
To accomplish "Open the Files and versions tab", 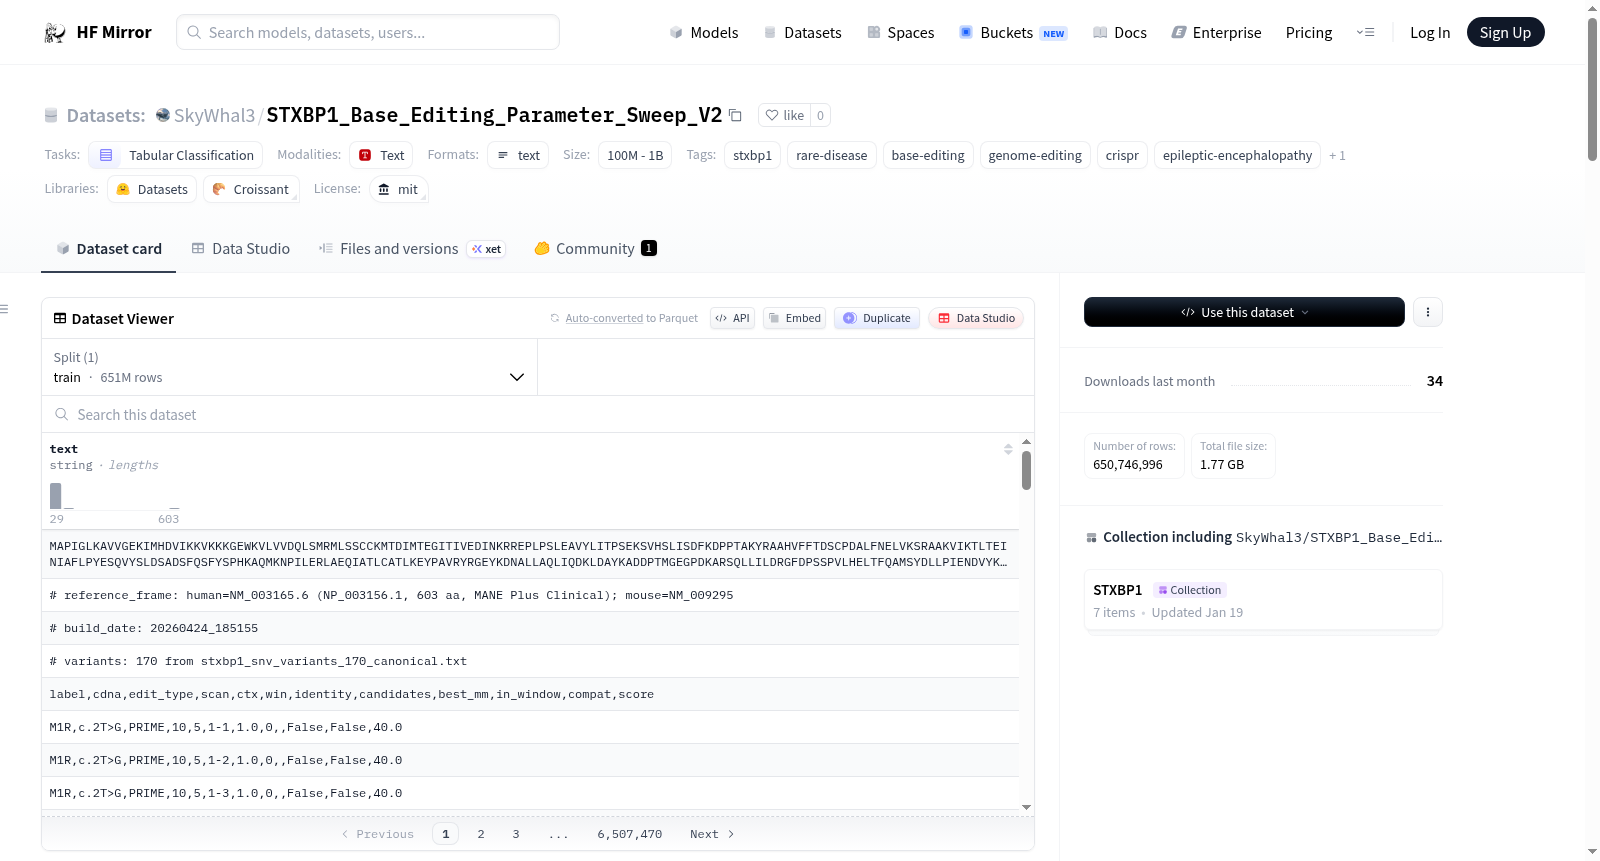I will click(412, 249).
